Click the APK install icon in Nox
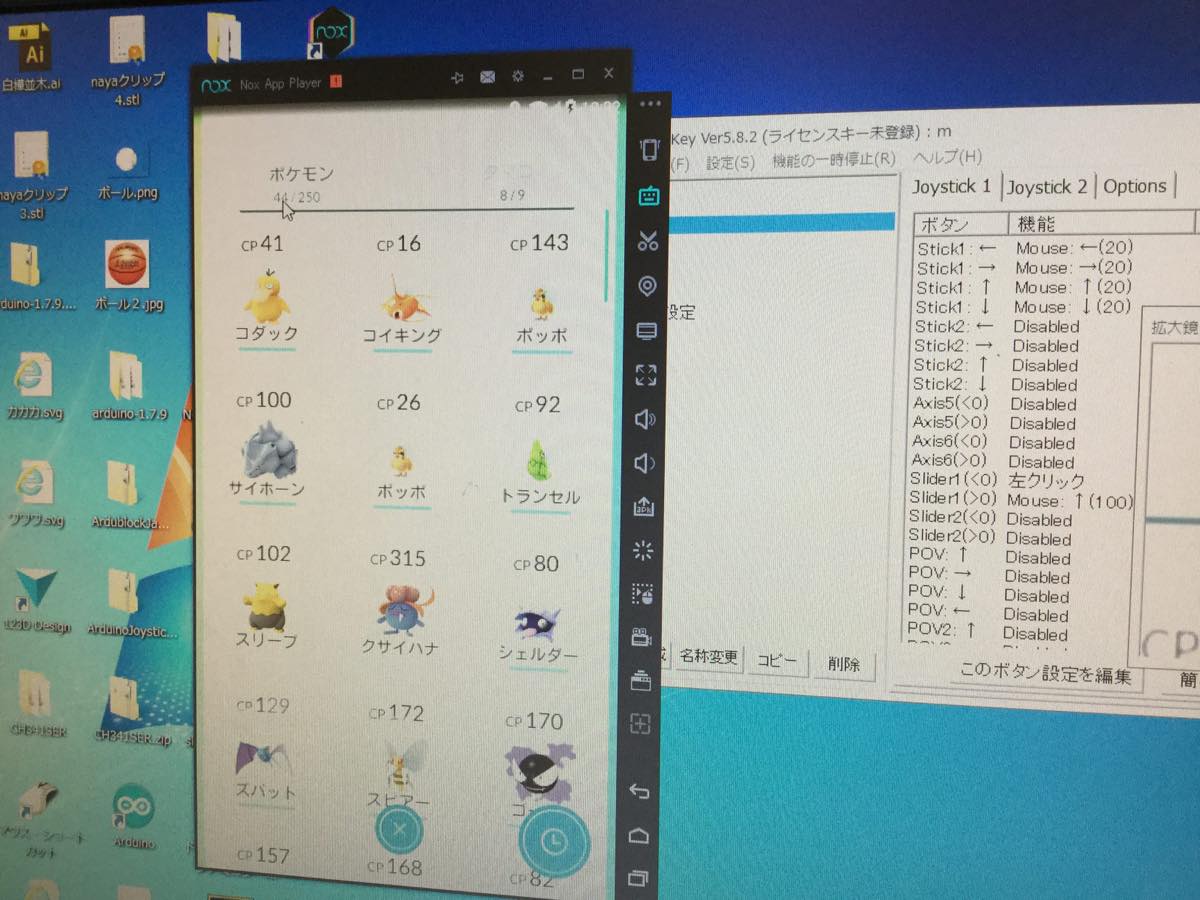1200x900 pixels. point(645,507)
